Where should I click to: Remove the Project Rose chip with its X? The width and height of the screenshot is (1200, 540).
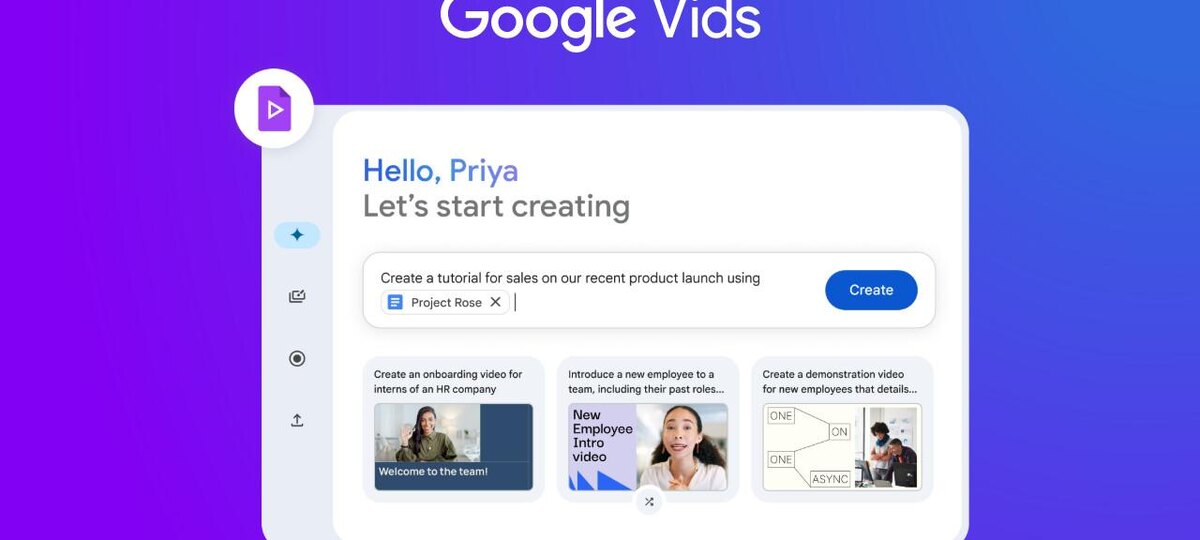click(x=495, y=302)
